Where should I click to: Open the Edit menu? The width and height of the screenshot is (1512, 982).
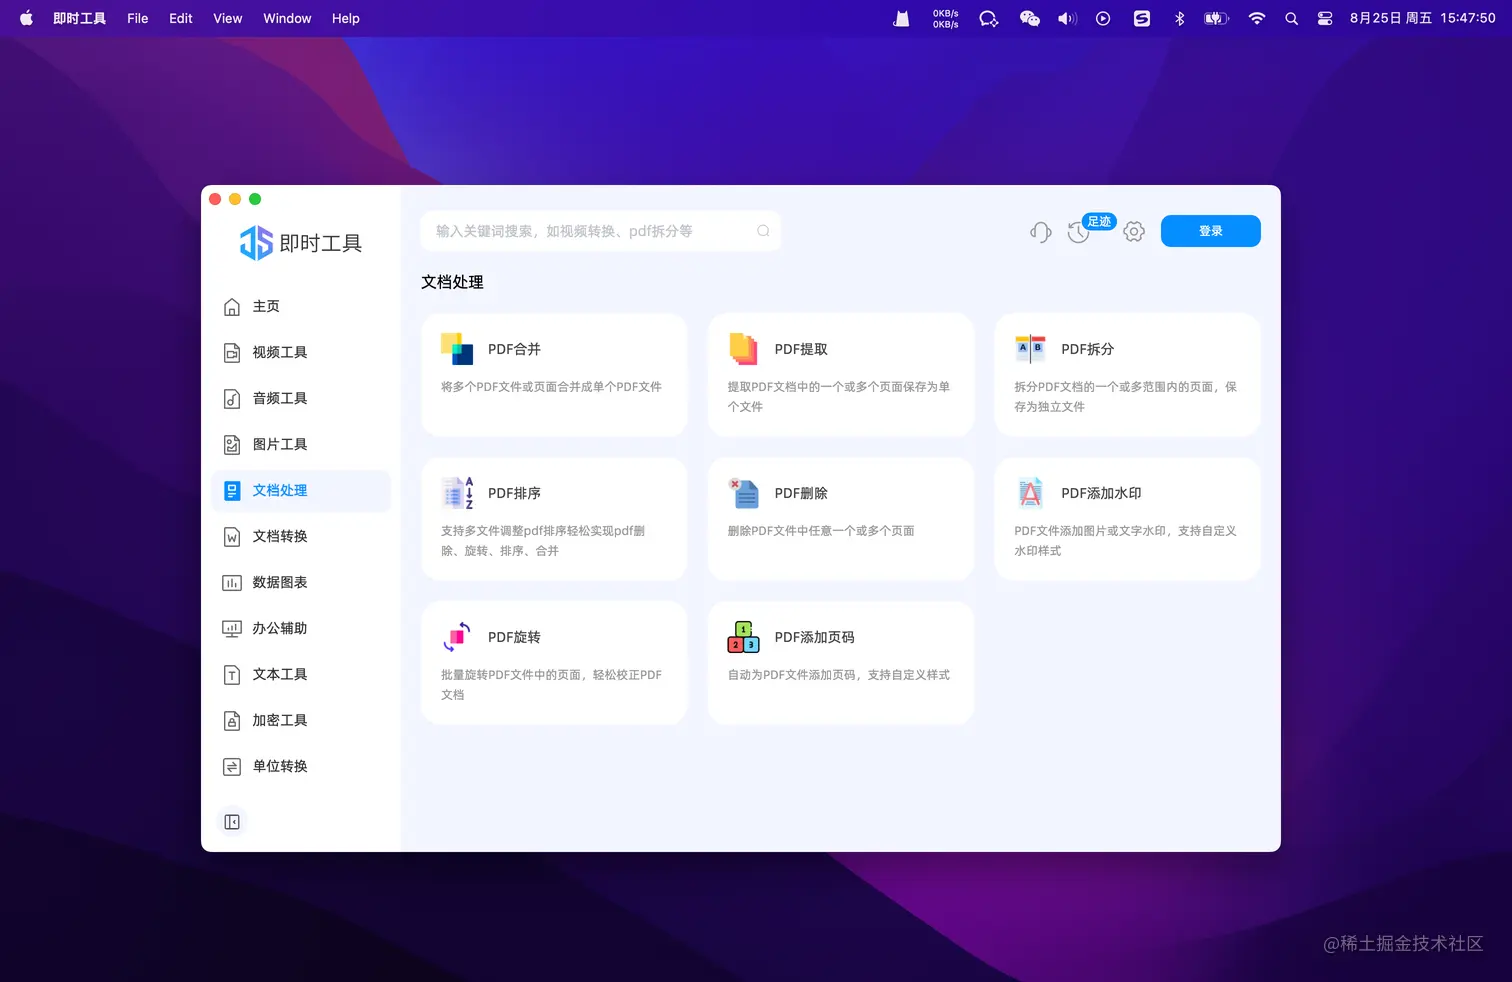click(181, 18)
